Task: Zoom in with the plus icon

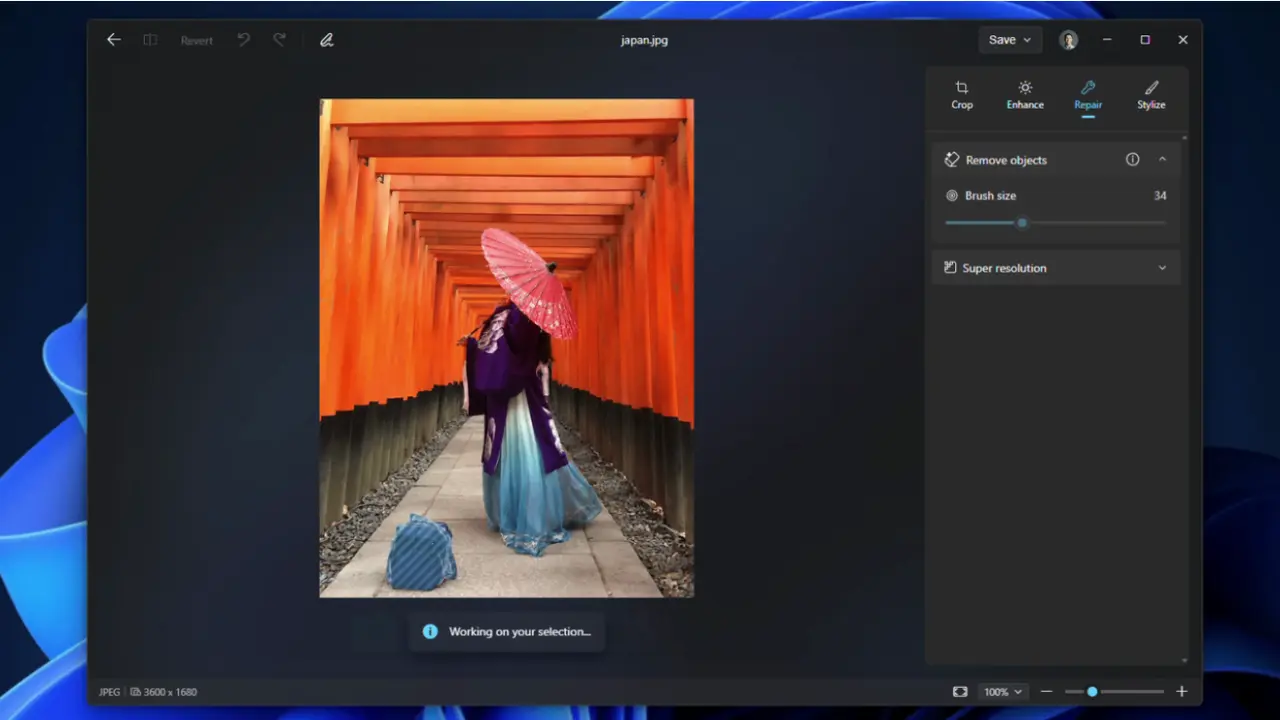Action: click(x=1181, y=691)
